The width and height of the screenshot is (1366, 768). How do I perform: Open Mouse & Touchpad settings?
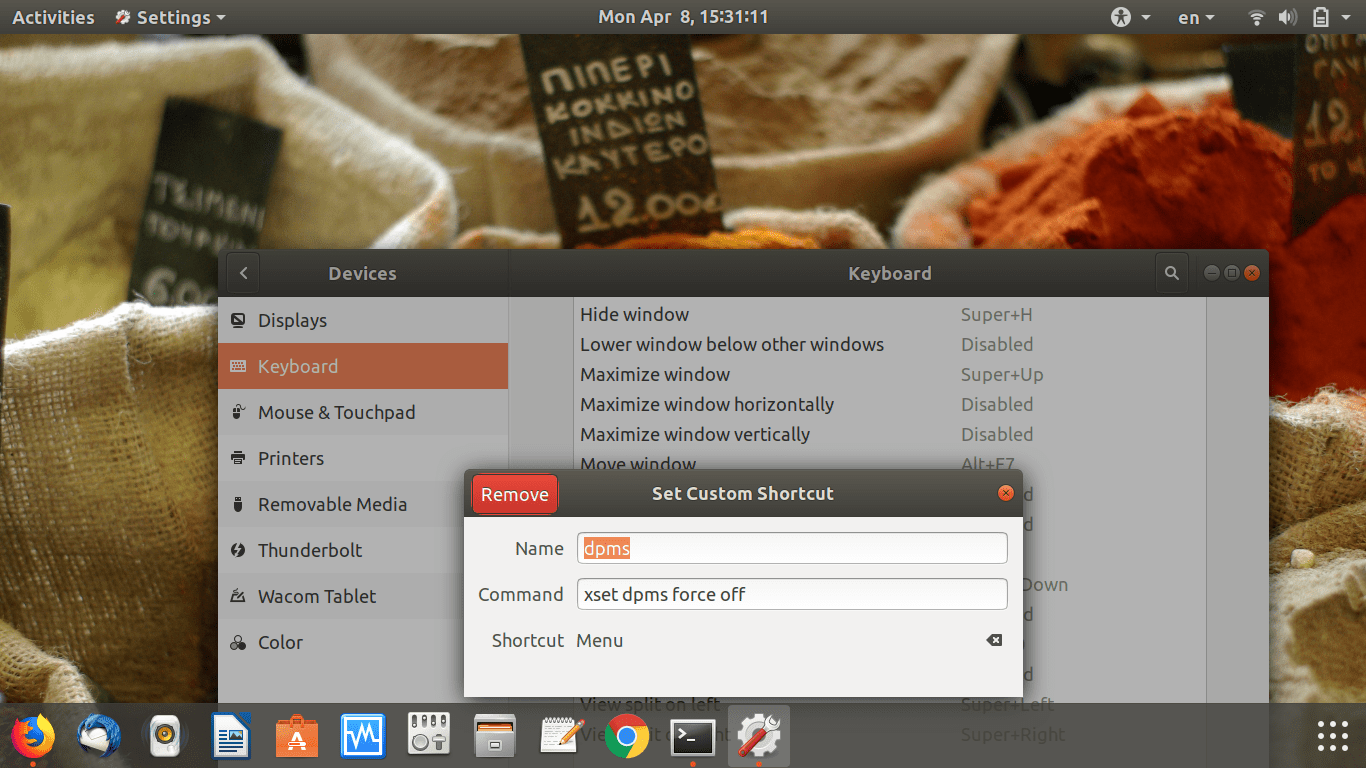tap(363, 412)
